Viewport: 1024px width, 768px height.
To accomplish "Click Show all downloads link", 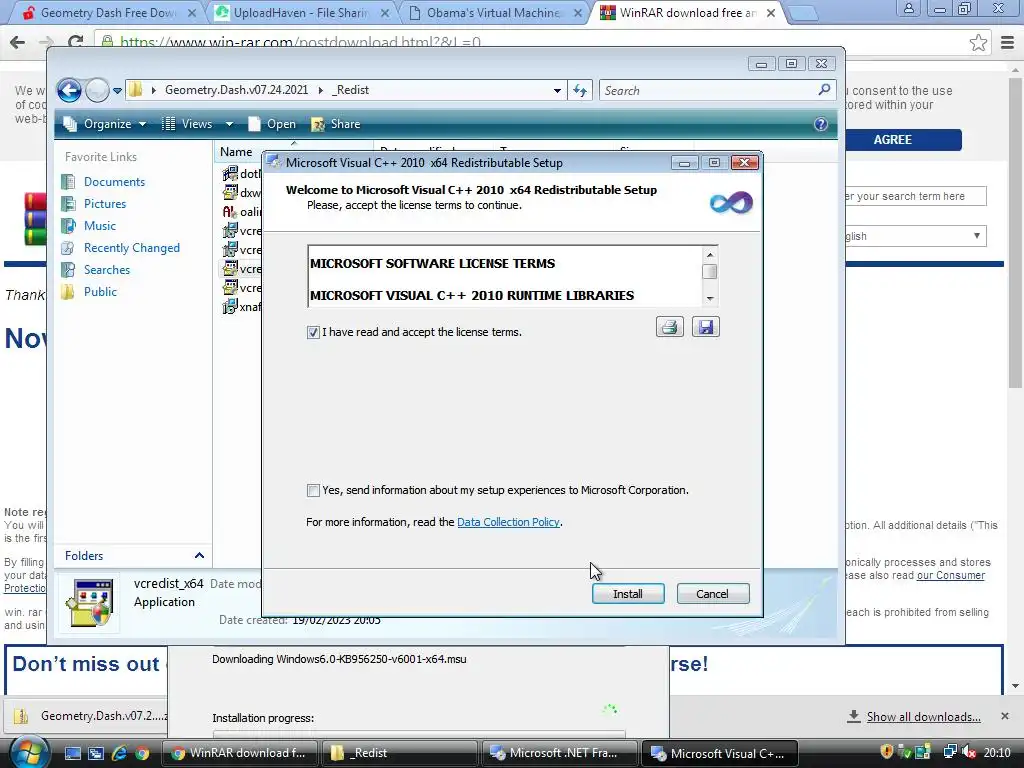I will [923, 717].
